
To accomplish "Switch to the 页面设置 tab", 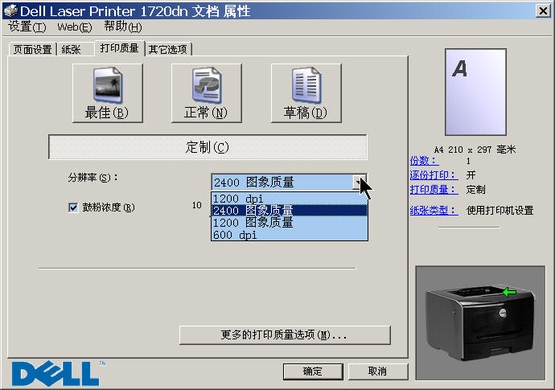I will tap(33, 50).
